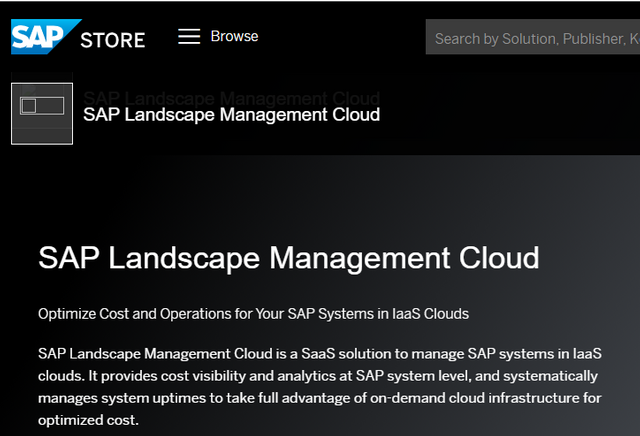Click the paragraph starting 'SAP Landscape Management Cloud is'

tap(320, 387)
